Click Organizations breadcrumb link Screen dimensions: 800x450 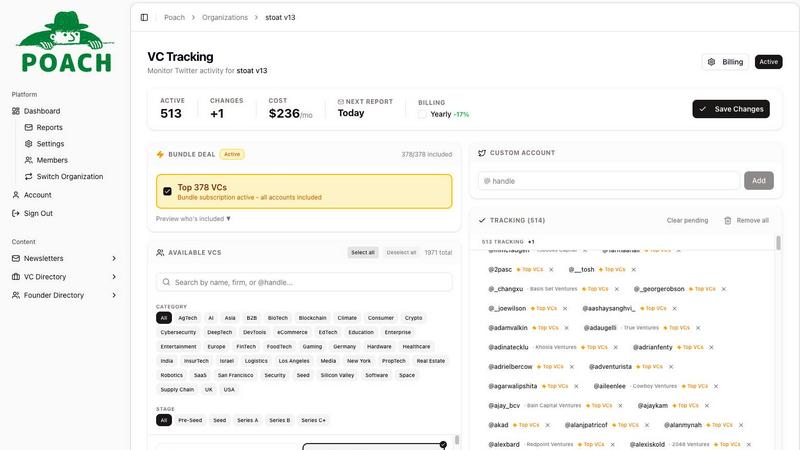point(224,17)
